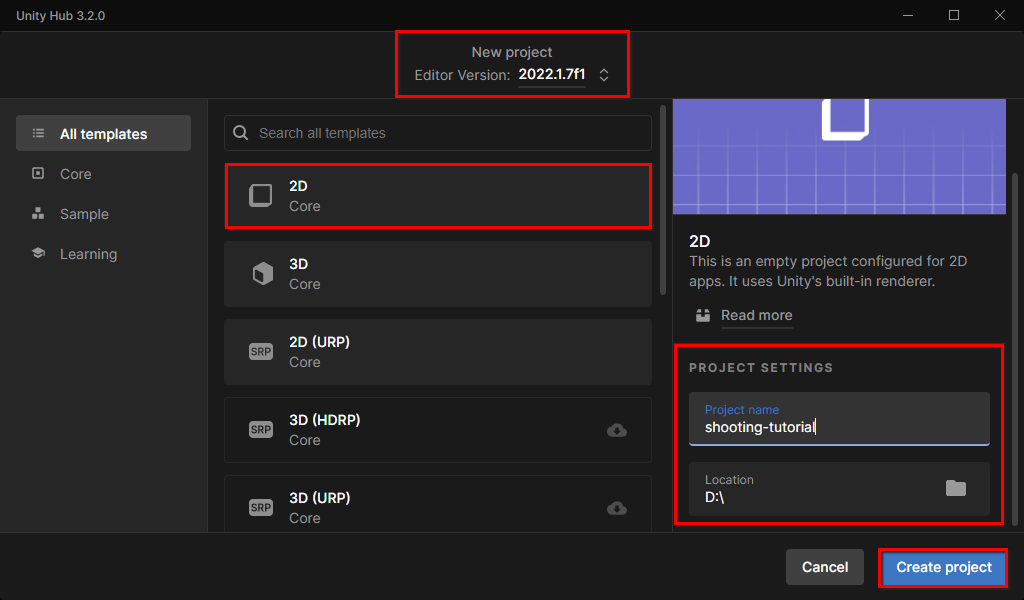Click the 2D template preview image
The image size is (1024, 600).
[x=839, y=157]
